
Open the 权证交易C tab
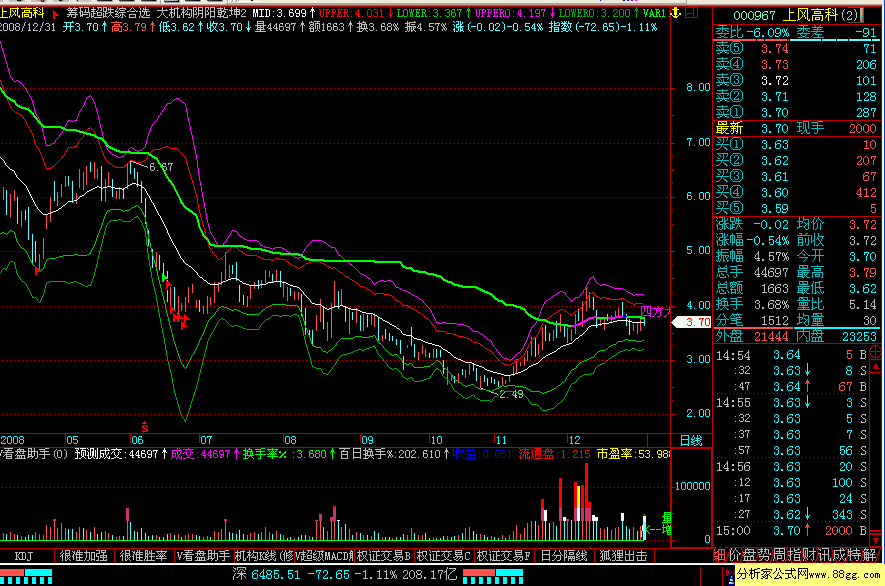click(x=444, y=556)
